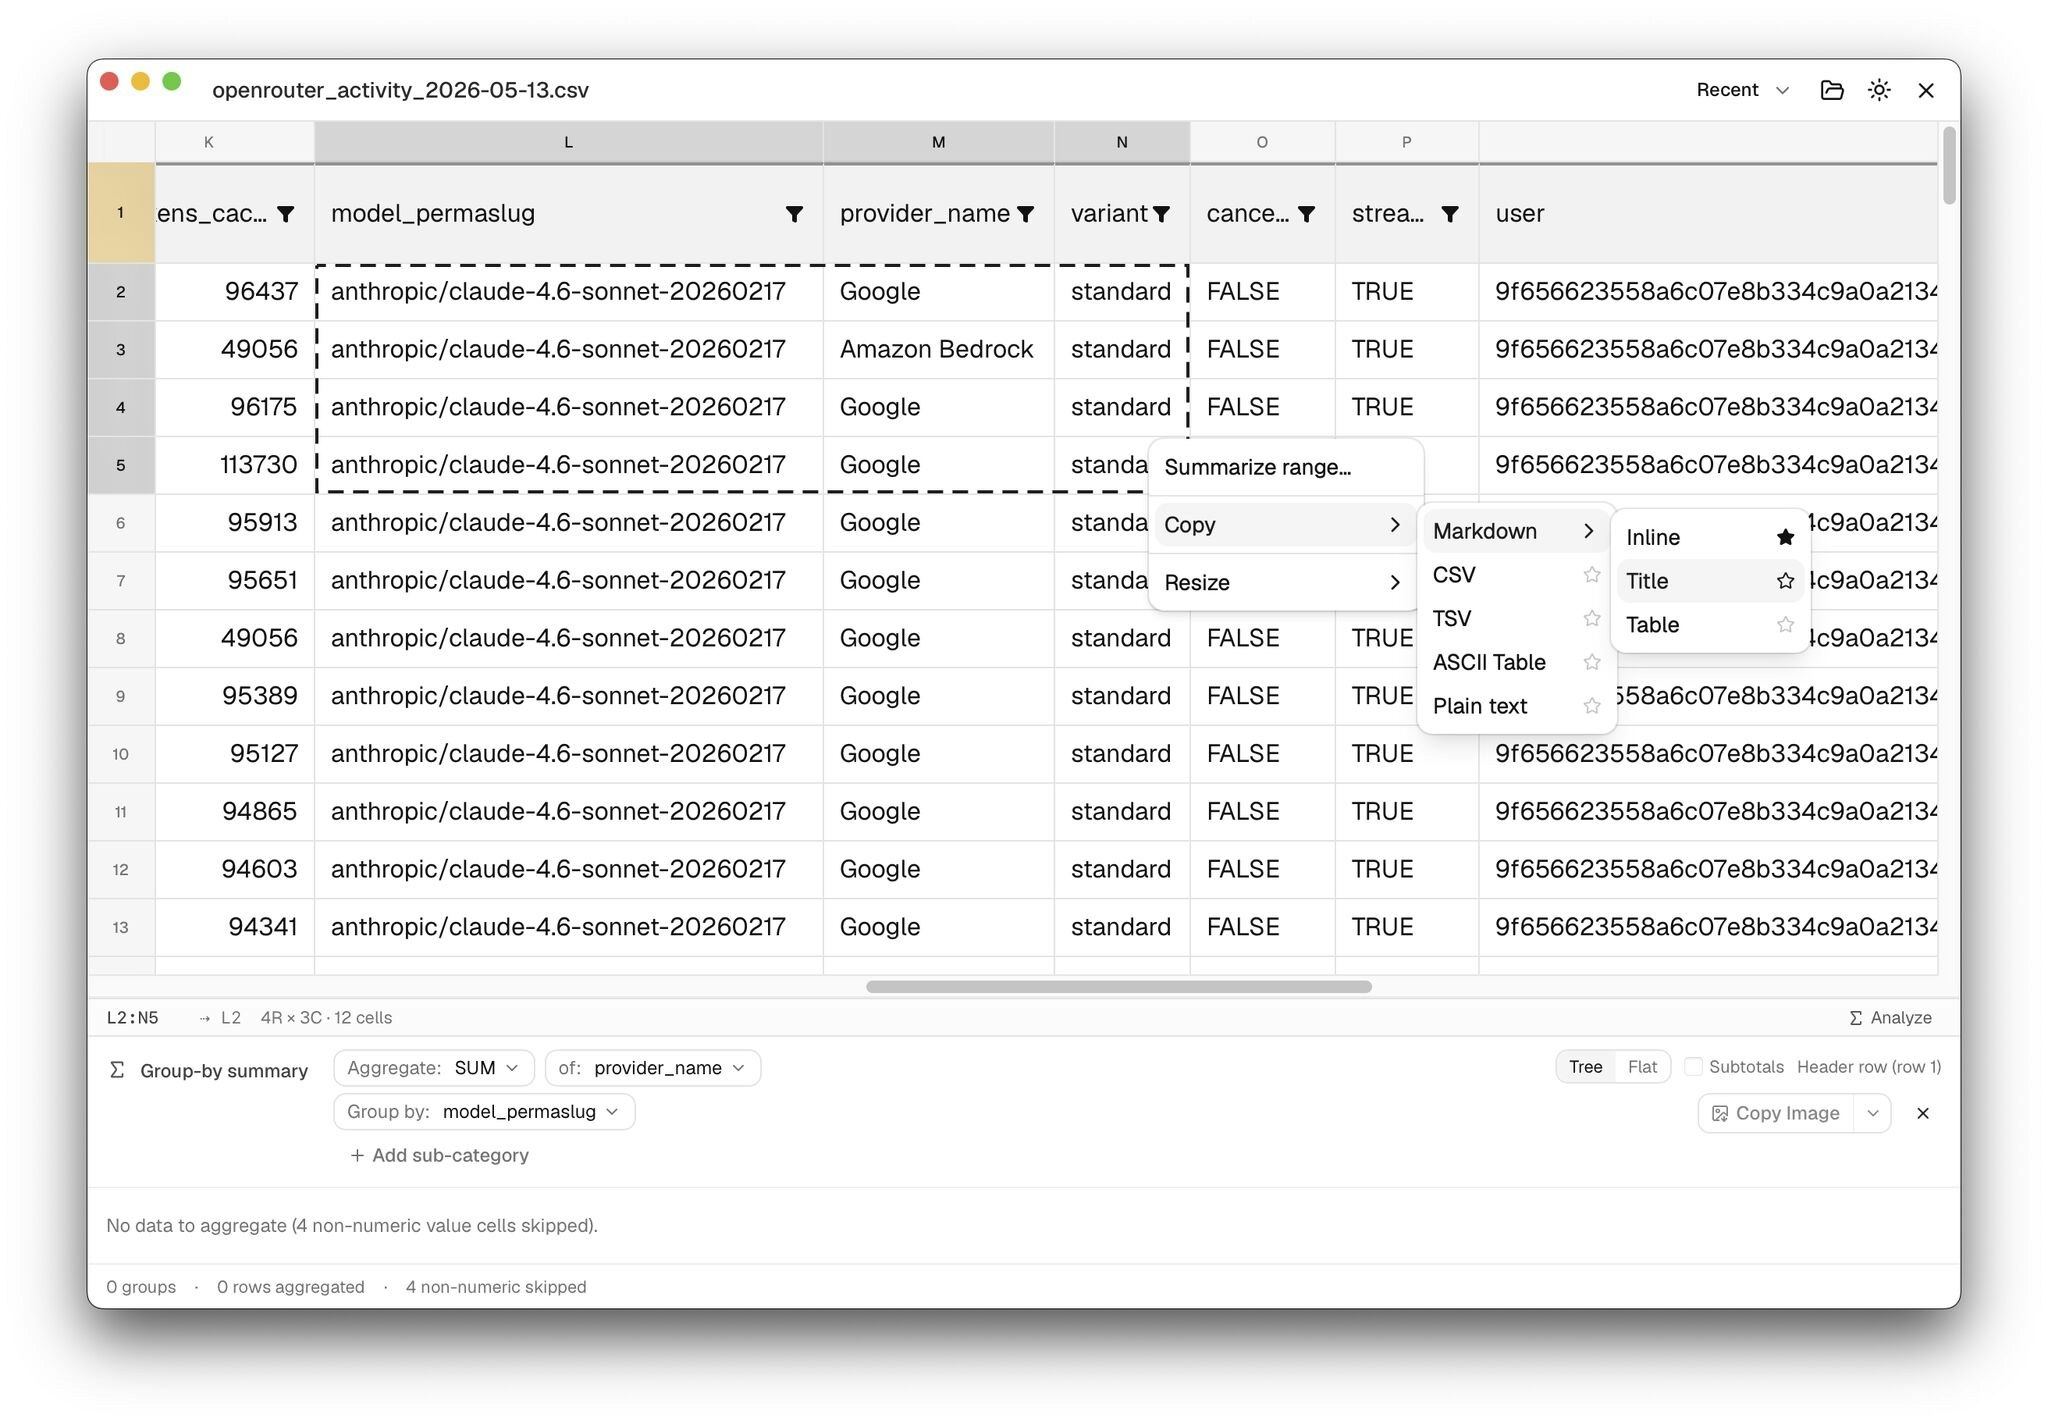This screenshot has height=1424, width=2048.
Task: Favorite the Inline markdown format star
Action: 1785,538
